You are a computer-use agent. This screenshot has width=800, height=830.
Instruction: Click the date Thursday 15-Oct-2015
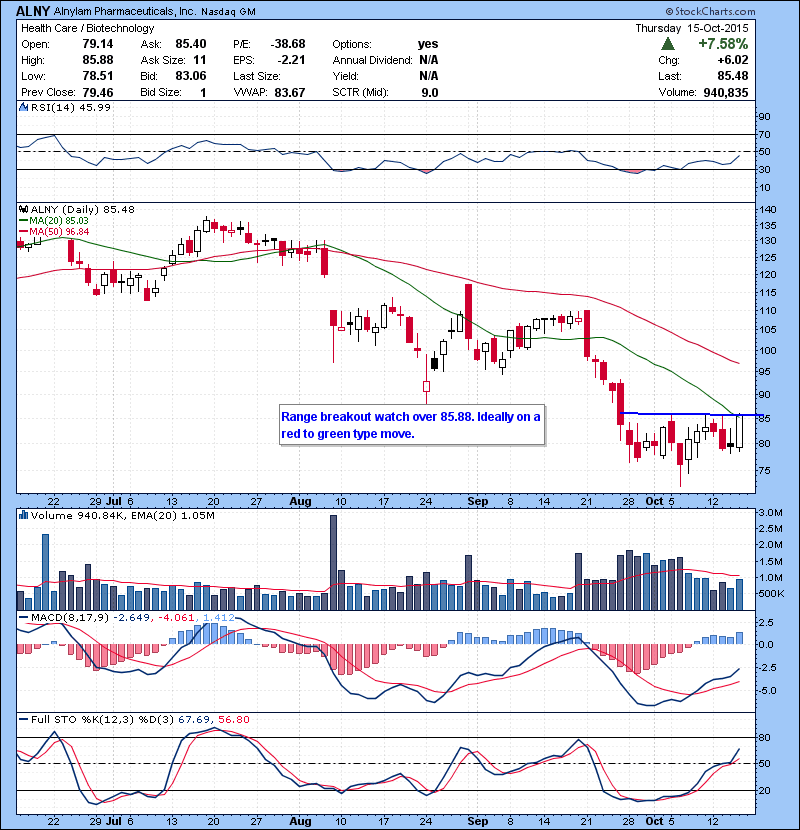coord(692,28)
